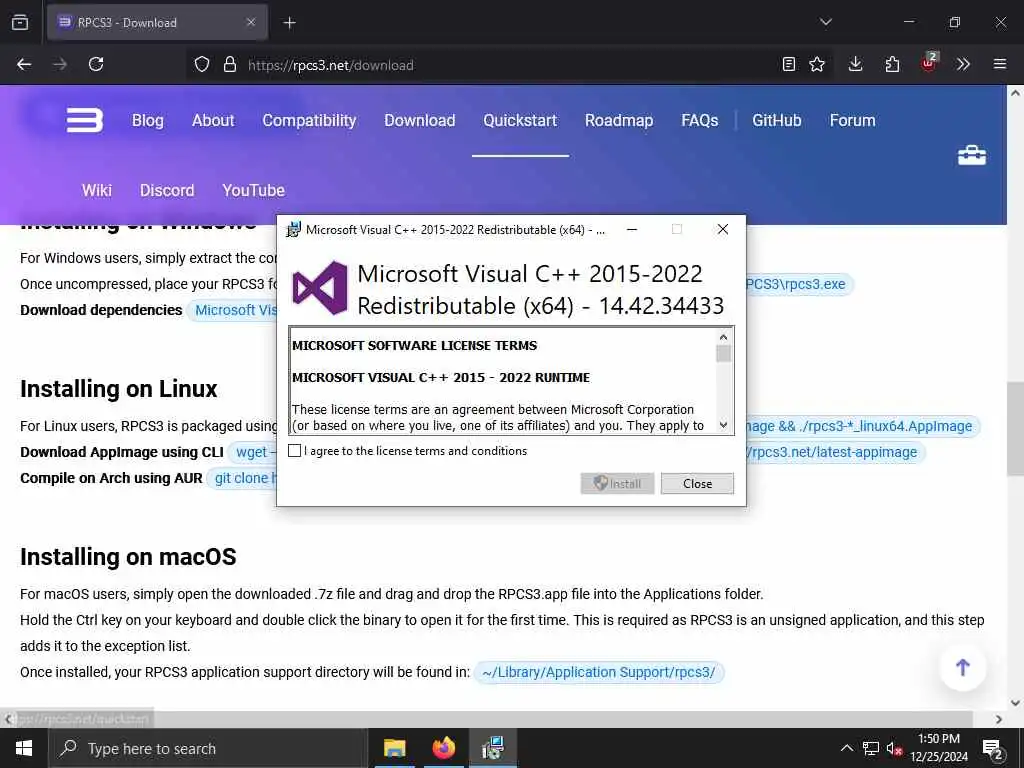
Task: Click the browser address bar URL
Action: click(x=330, y=65)
